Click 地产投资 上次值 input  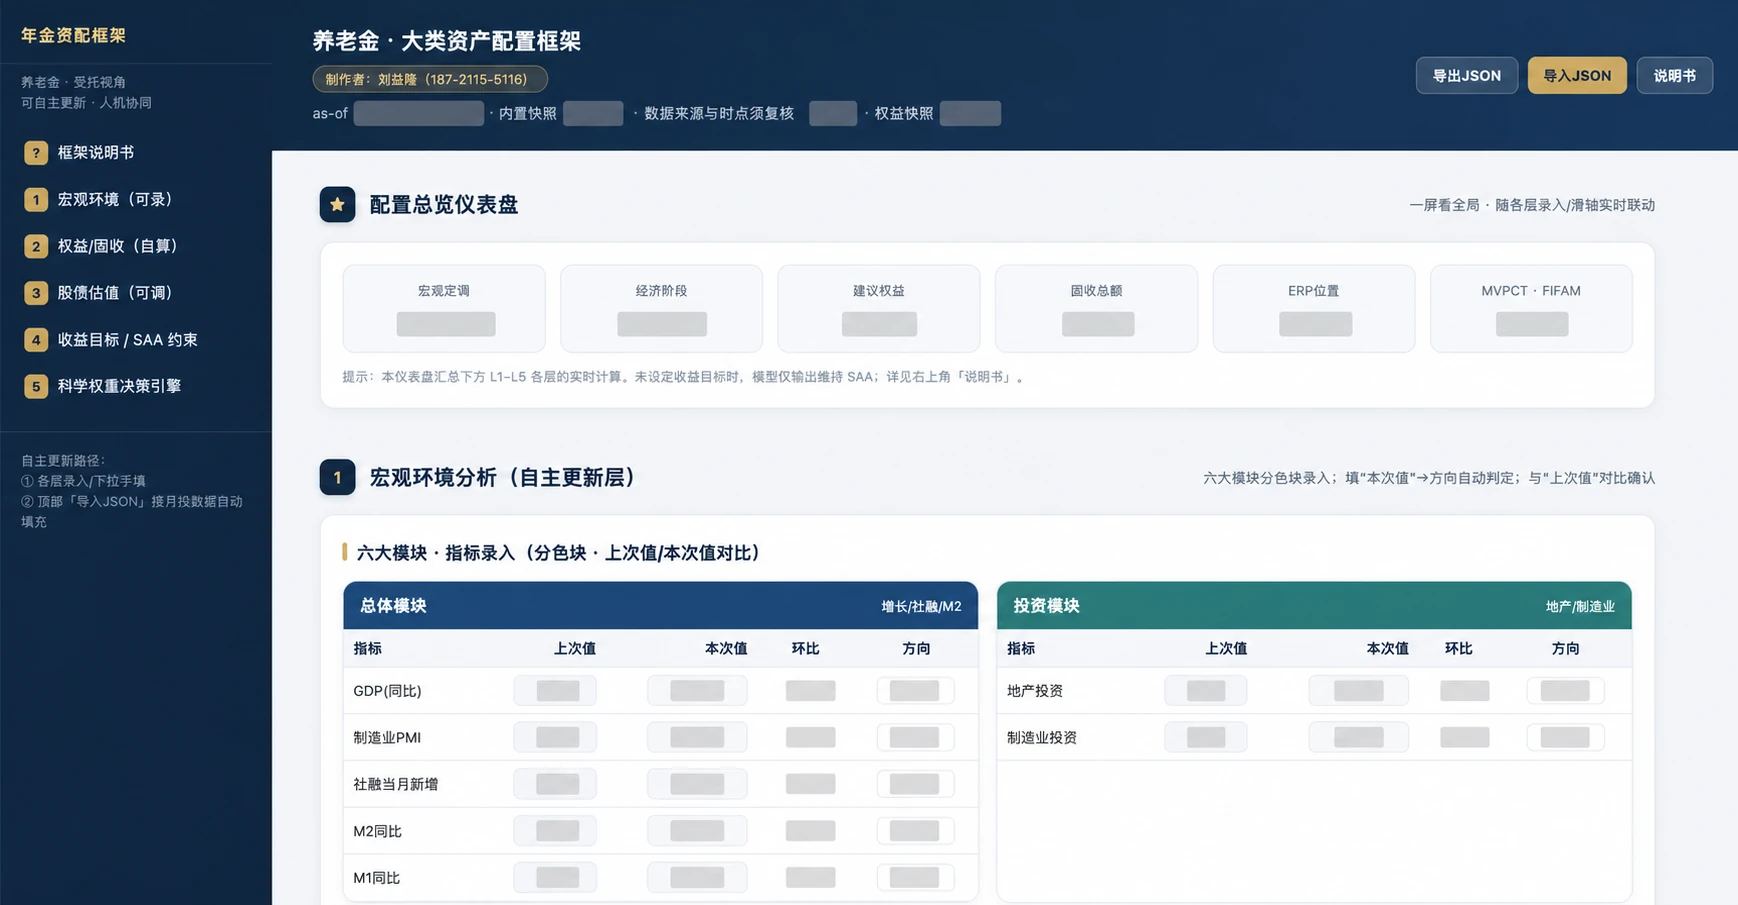click(x=1206, y=690)
